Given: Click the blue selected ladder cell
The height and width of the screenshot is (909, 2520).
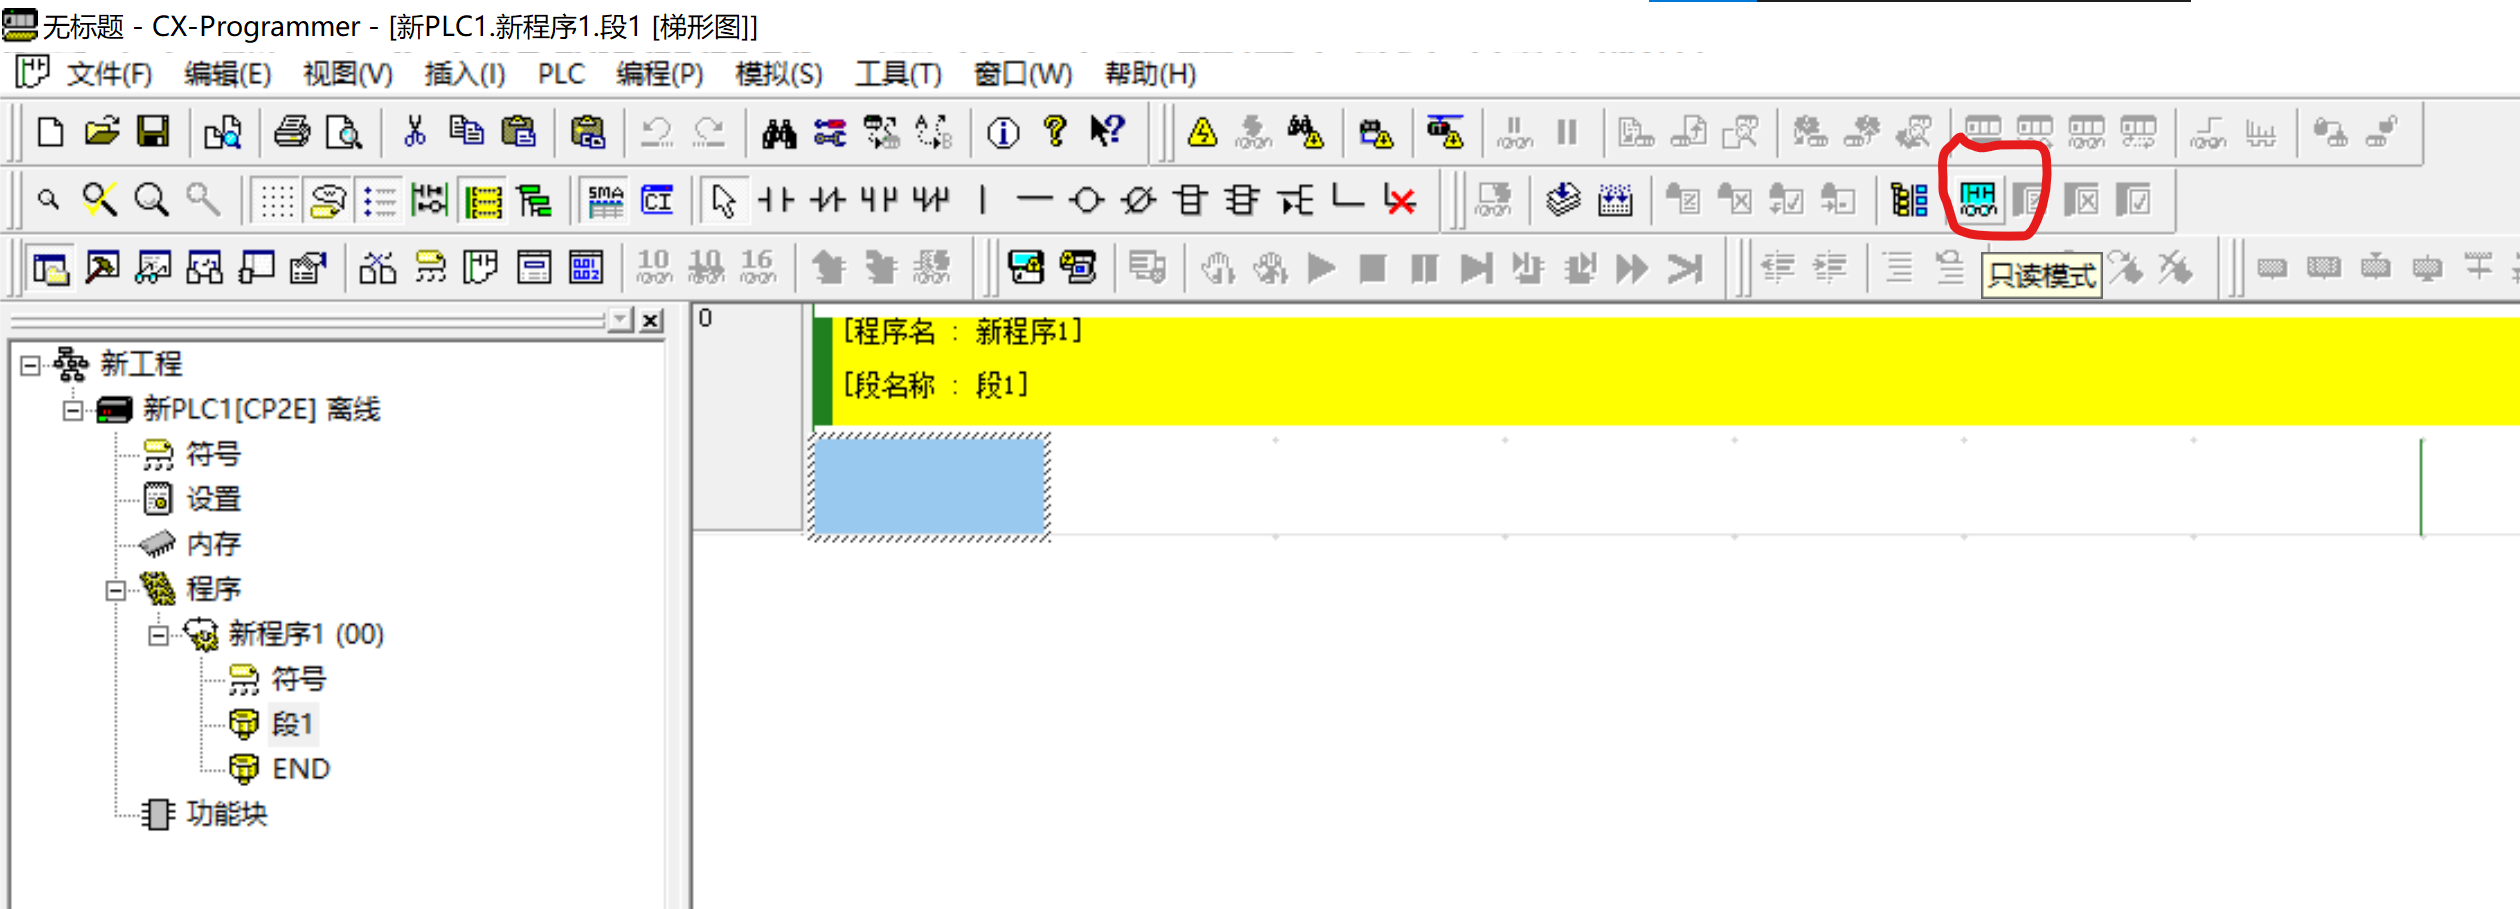Looking at the screenshot, I should (930, 487).
